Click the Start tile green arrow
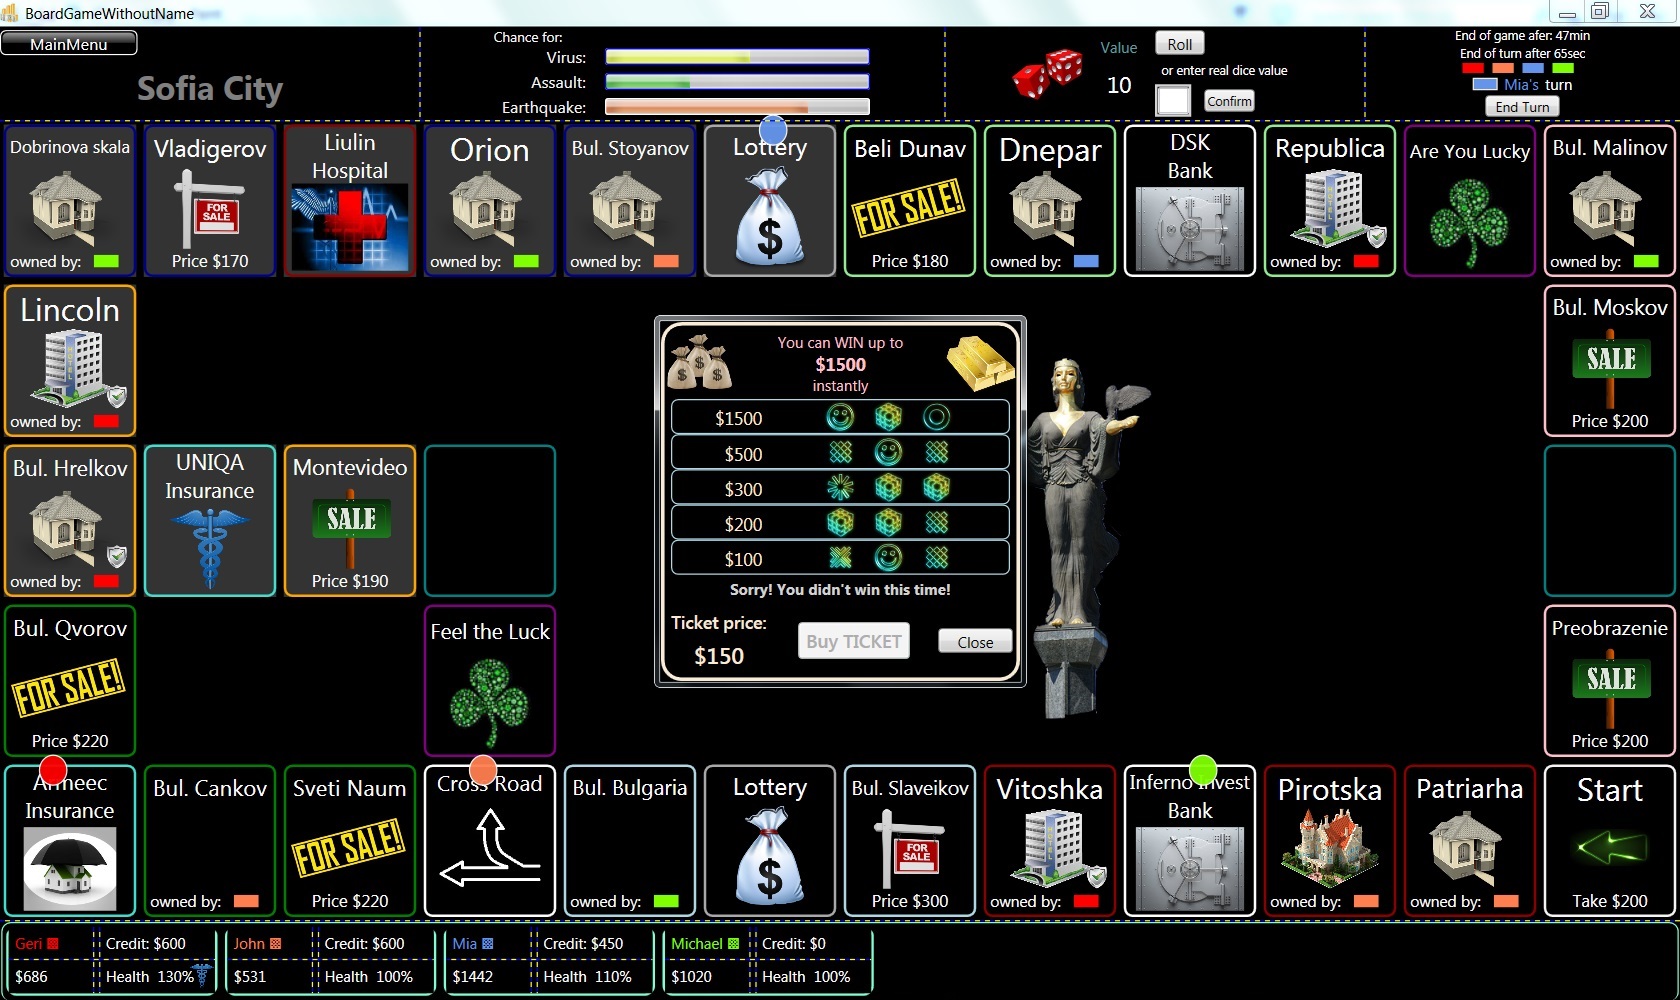The image size is (1680, 1000). click(1610, 848)
